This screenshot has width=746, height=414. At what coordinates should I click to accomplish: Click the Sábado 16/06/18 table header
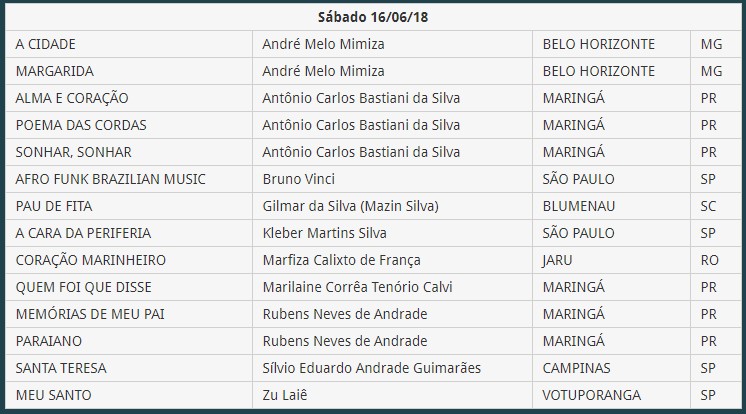point(373,17)
